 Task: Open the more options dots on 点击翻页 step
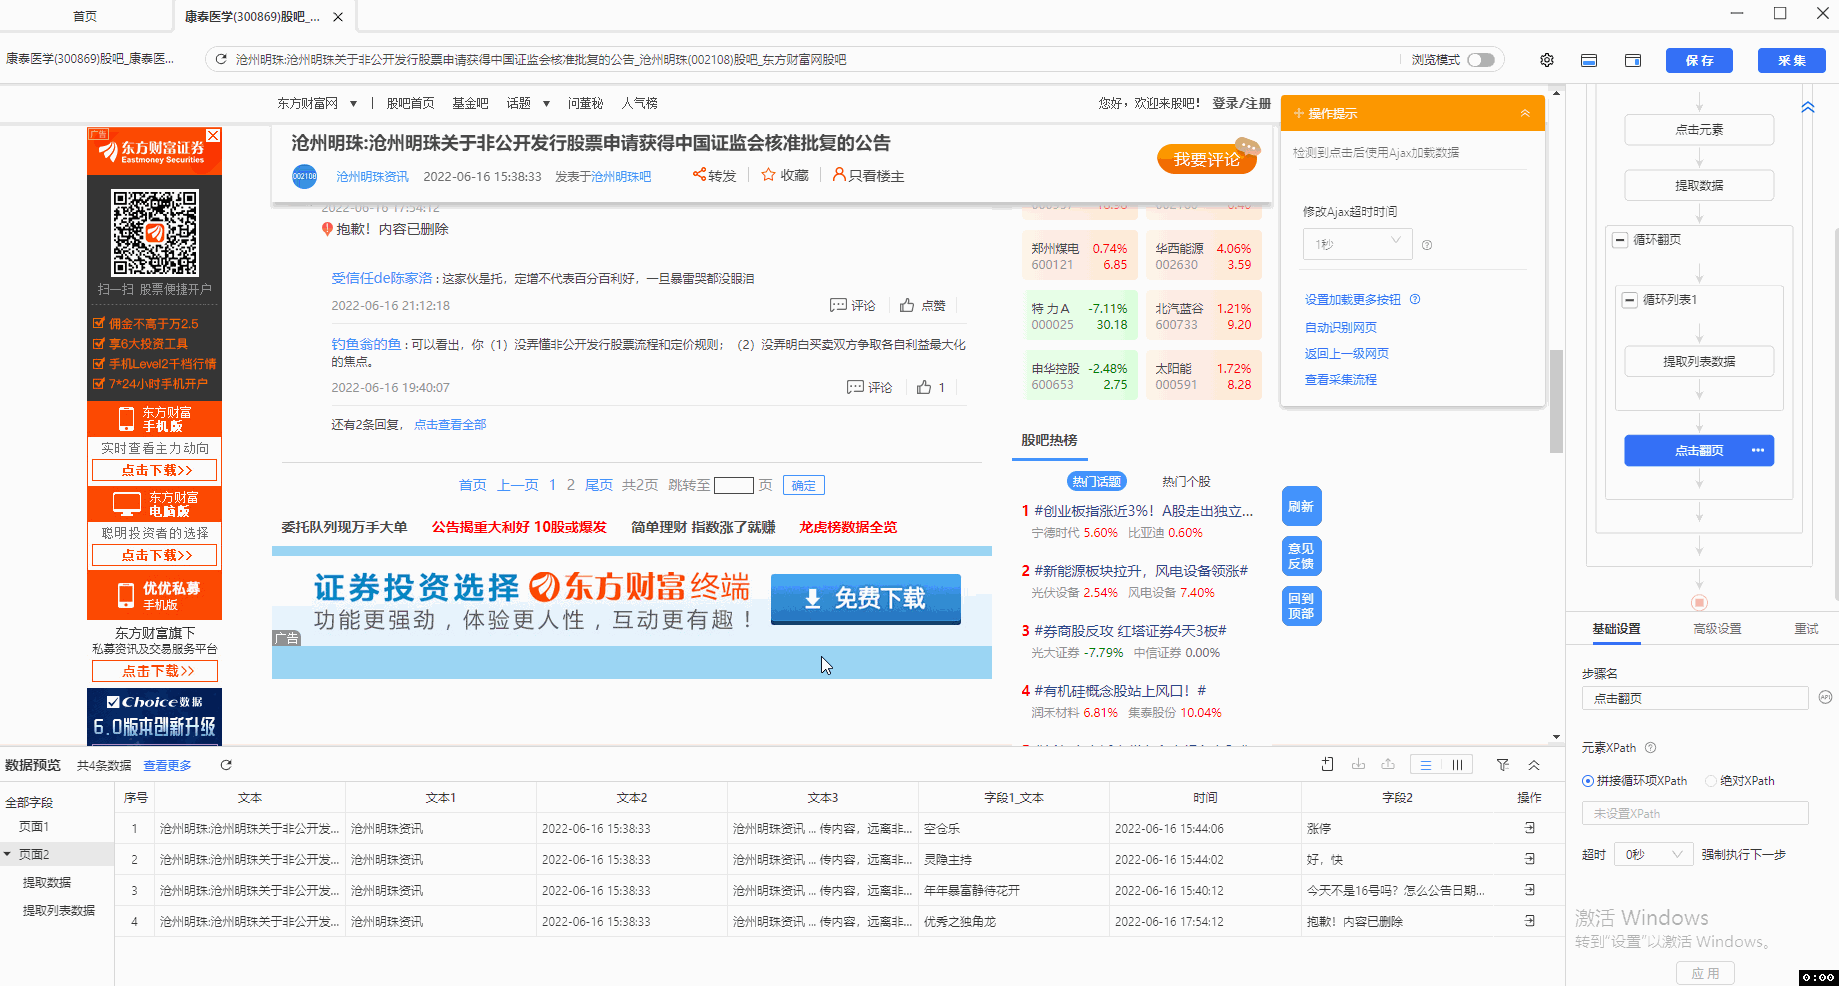pyautogui.click(x=1758, y=450)
